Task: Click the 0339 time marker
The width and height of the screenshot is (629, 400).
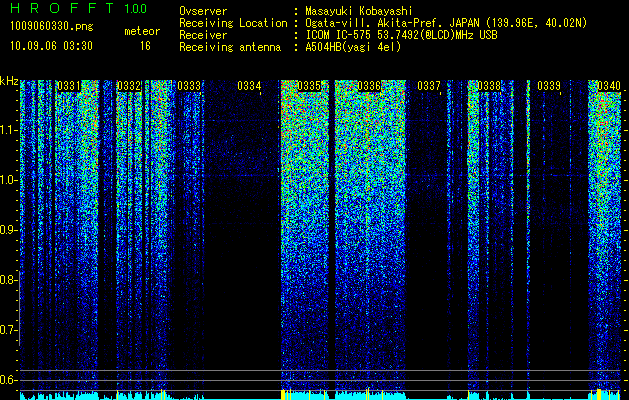Action: pyautogui.click(x=549, y=86)
